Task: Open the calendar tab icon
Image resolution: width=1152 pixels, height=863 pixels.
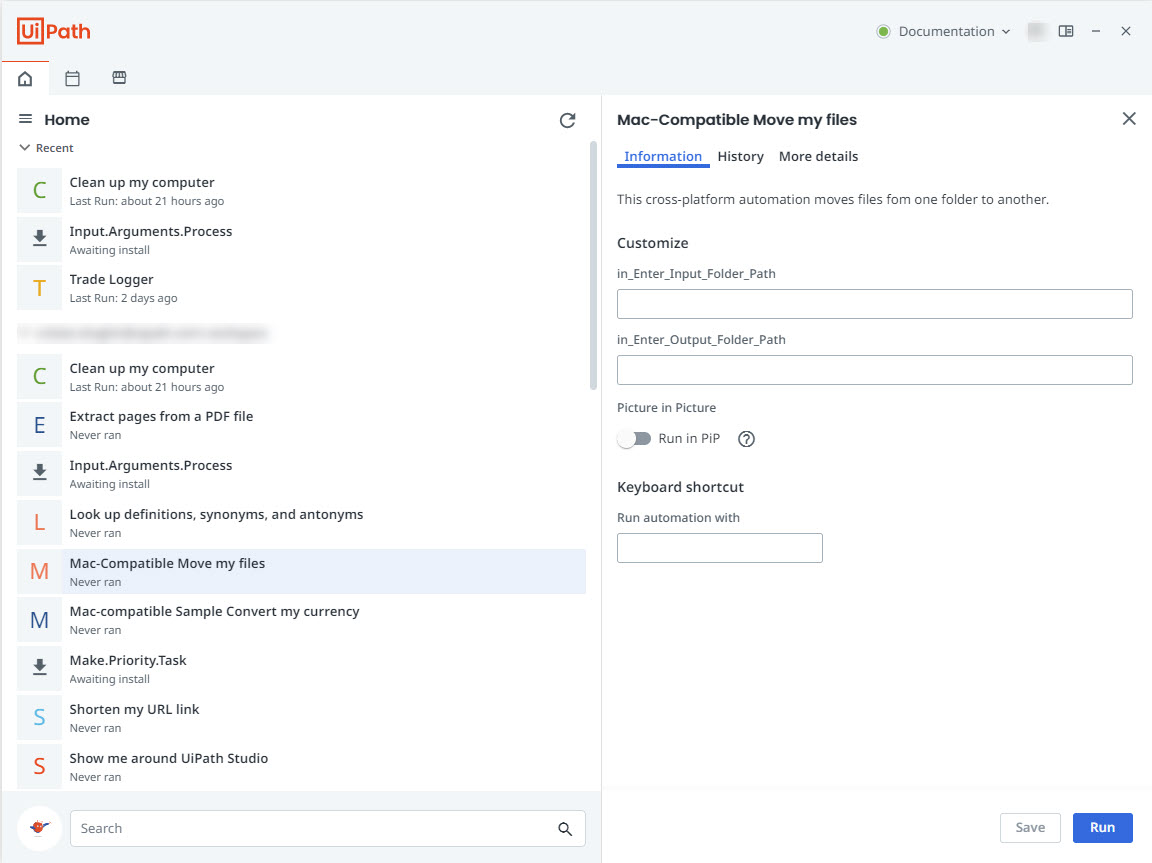Action: point(72,78)
